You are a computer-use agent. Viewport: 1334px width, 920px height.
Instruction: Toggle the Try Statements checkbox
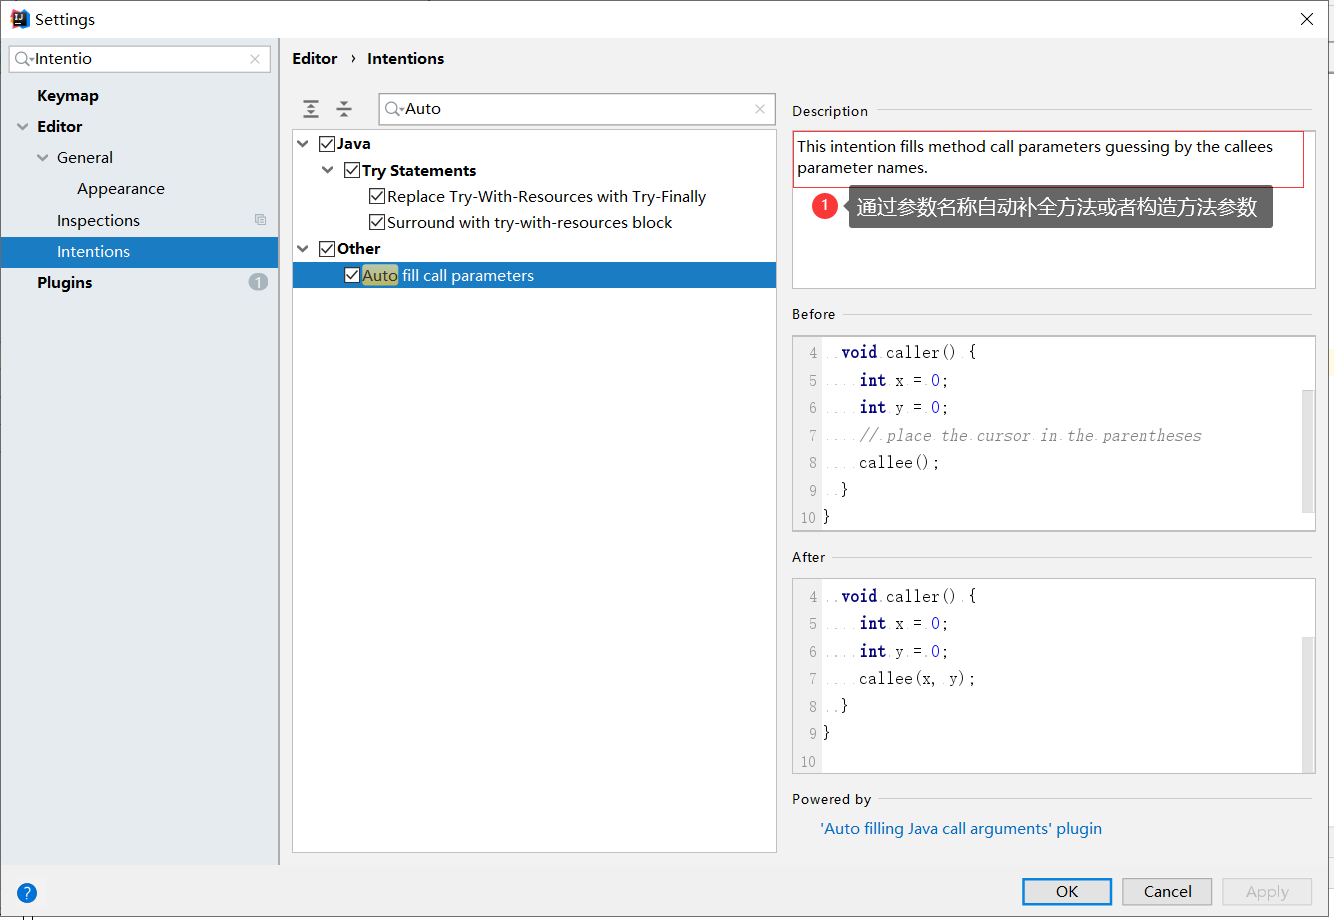352,171
